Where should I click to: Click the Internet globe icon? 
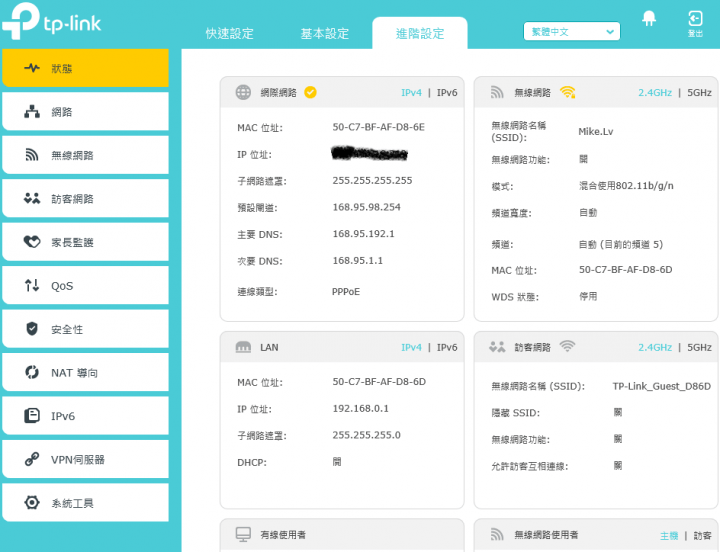243,92
